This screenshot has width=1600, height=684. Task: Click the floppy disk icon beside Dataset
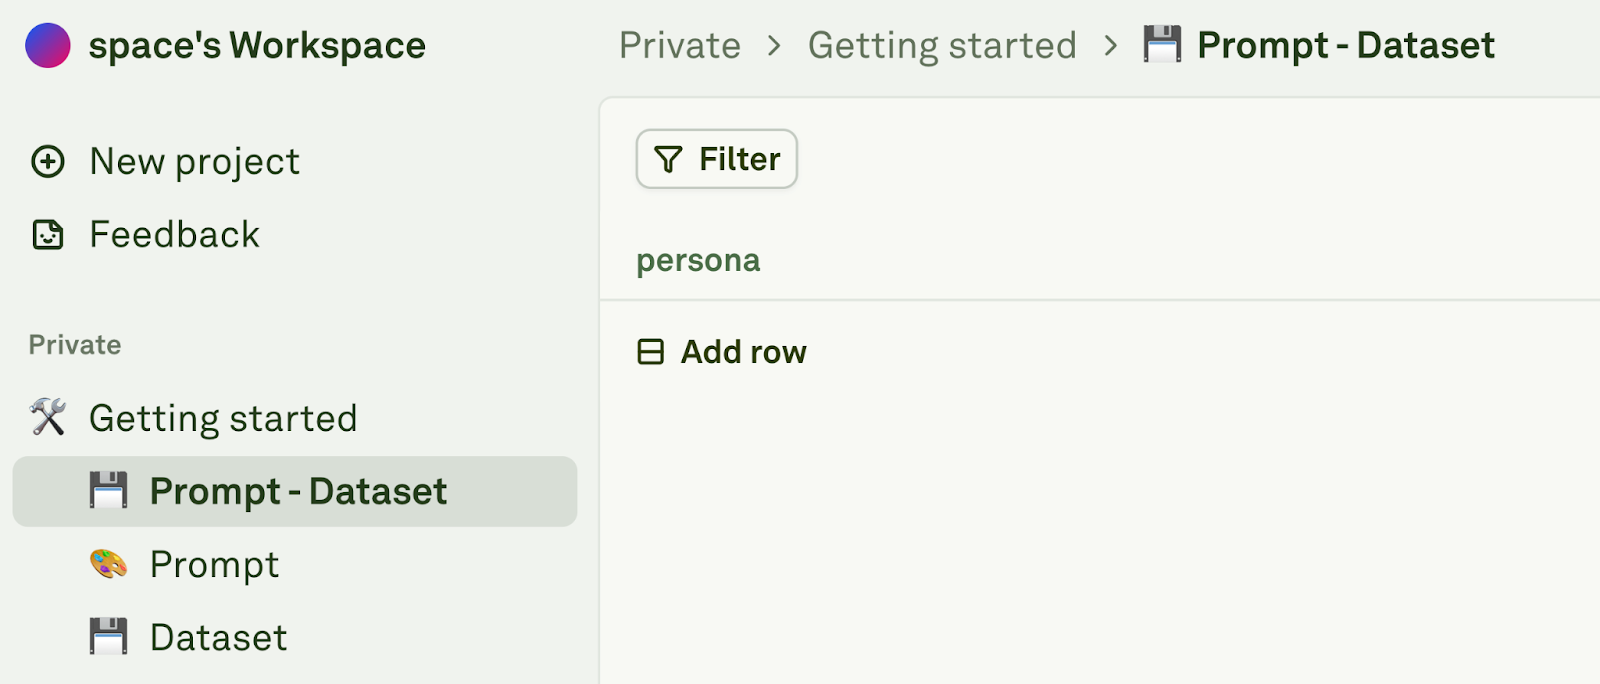click(108, 637)
